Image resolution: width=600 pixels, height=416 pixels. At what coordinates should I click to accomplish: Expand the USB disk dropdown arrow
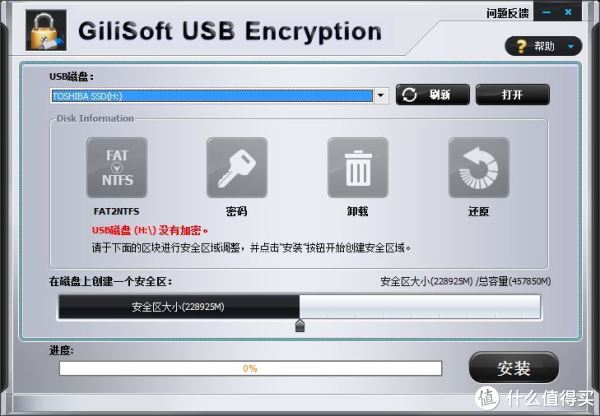tap(381, 96)
